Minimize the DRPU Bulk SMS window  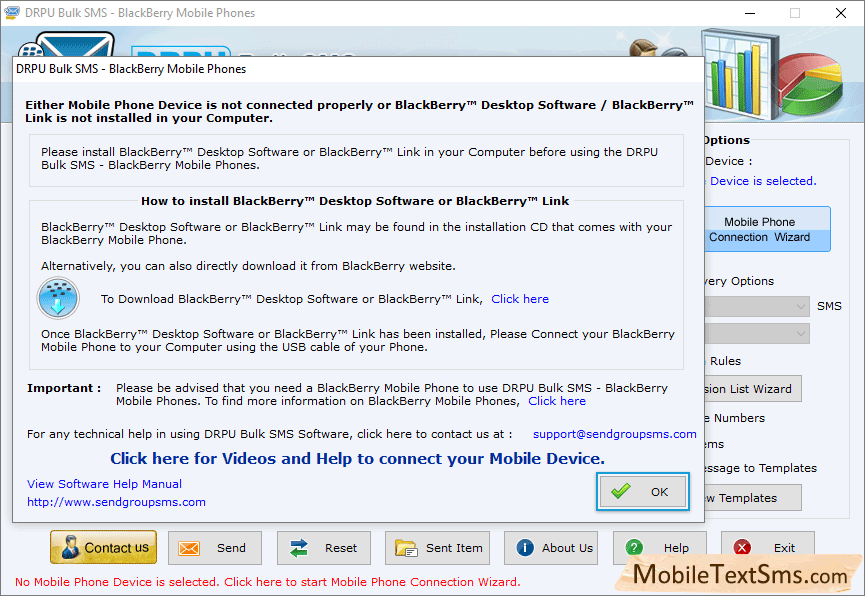[750, 13]
